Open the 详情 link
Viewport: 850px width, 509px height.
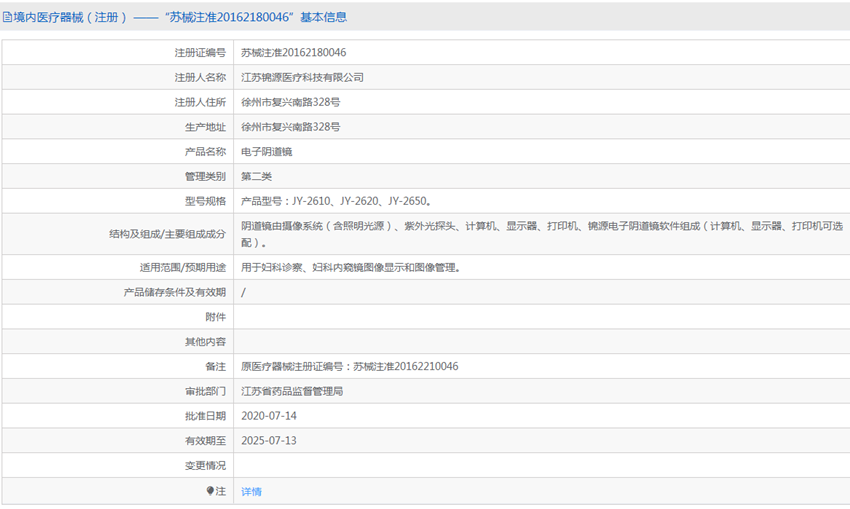tap(252, 491)
